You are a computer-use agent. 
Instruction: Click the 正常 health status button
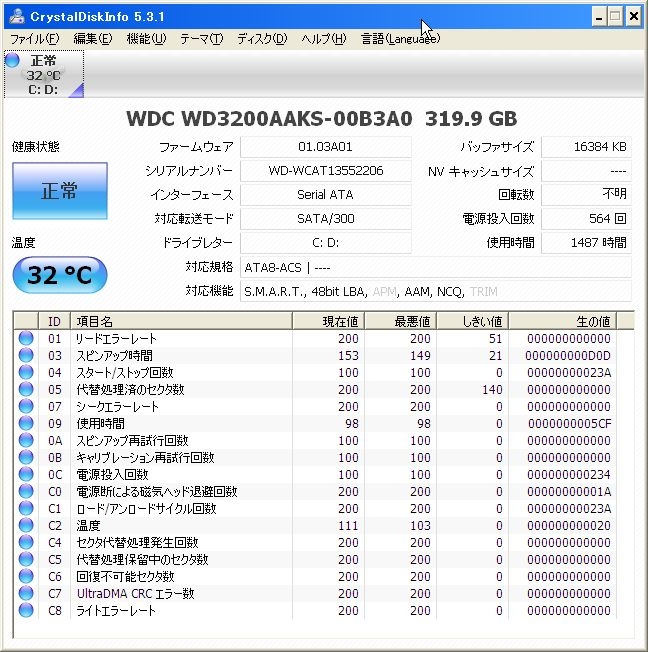coord(60,191)
